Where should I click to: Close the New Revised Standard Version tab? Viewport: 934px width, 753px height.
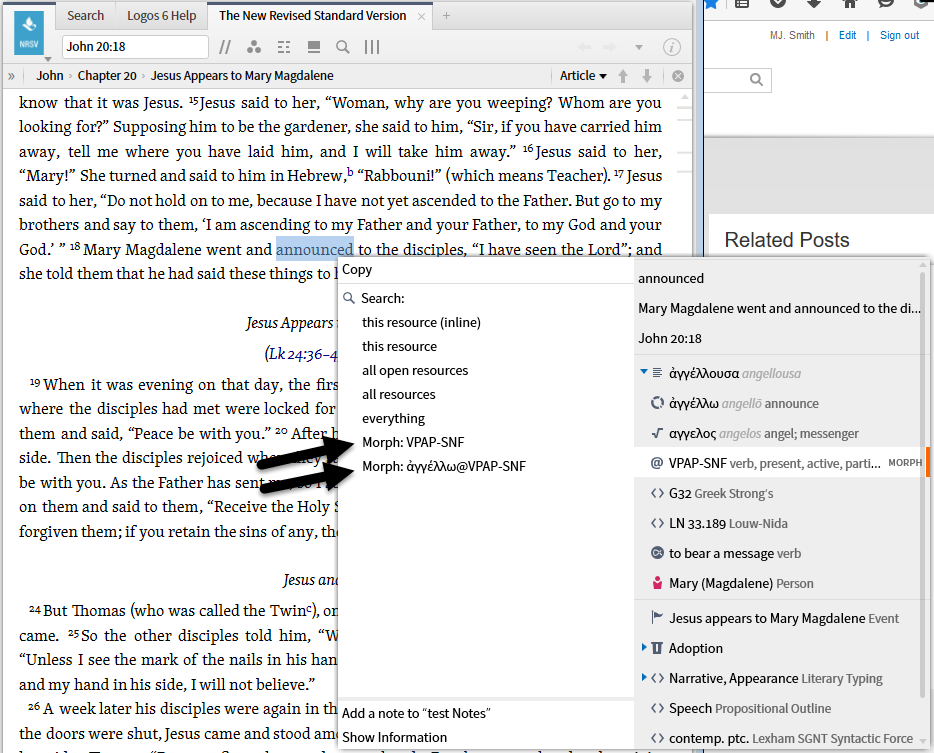click(x=421, y=17)
